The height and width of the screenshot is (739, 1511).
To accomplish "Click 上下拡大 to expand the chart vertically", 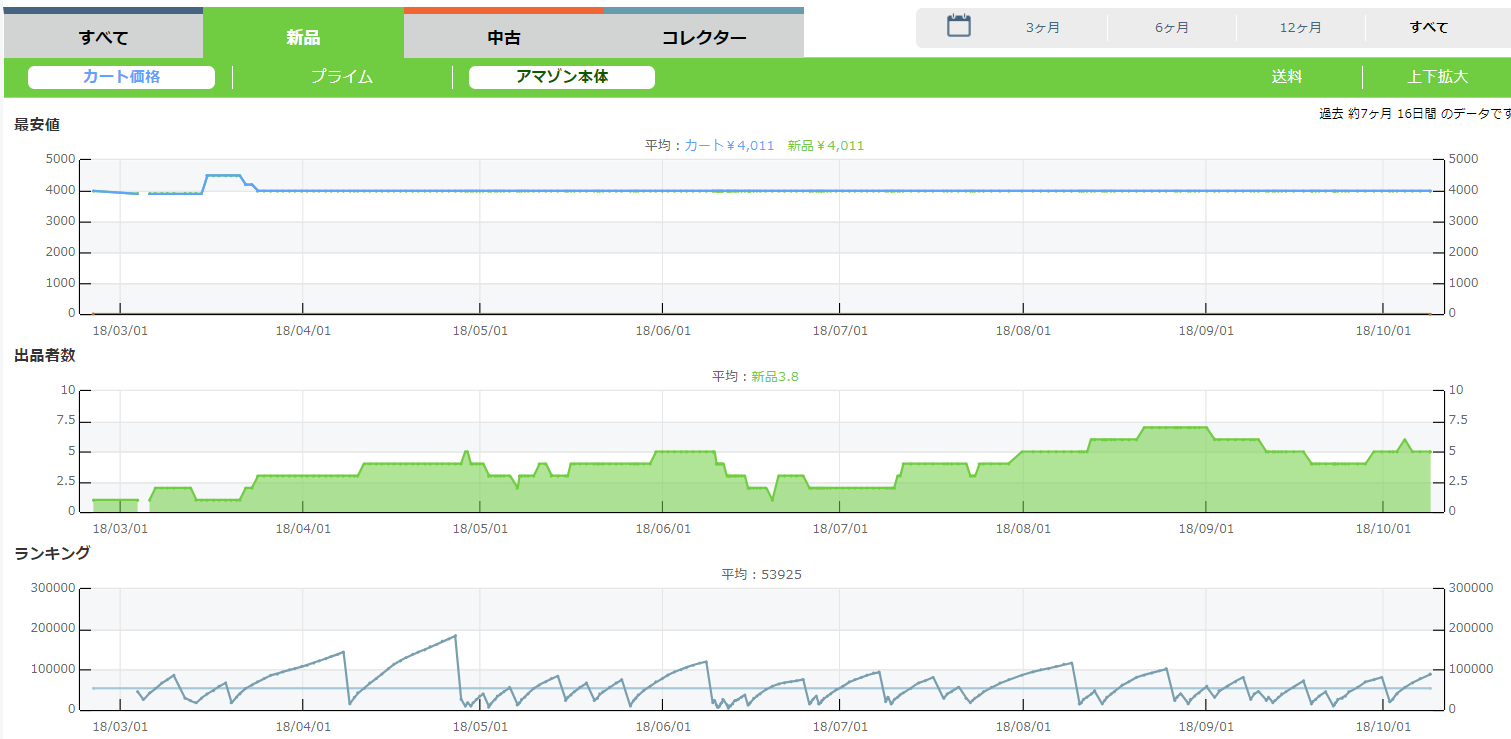I will (1437, 77).
